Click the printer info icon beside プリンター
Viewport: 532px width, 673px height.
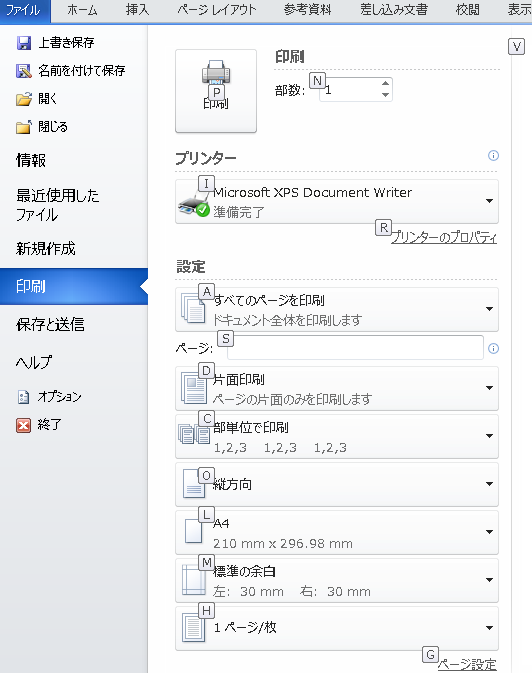[x=493, y=155]
